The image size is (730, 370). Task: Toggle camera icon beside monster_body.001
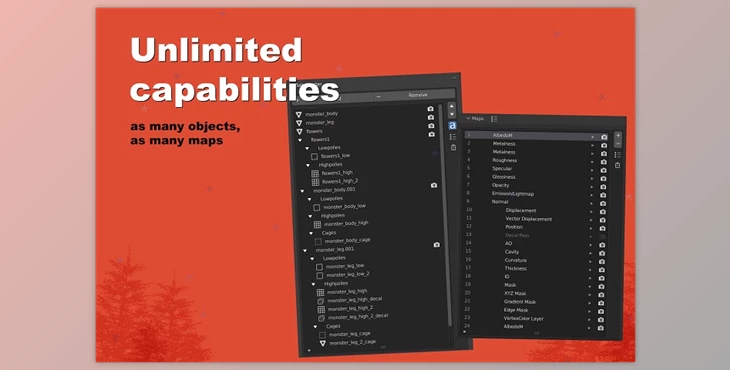point(434,185)
